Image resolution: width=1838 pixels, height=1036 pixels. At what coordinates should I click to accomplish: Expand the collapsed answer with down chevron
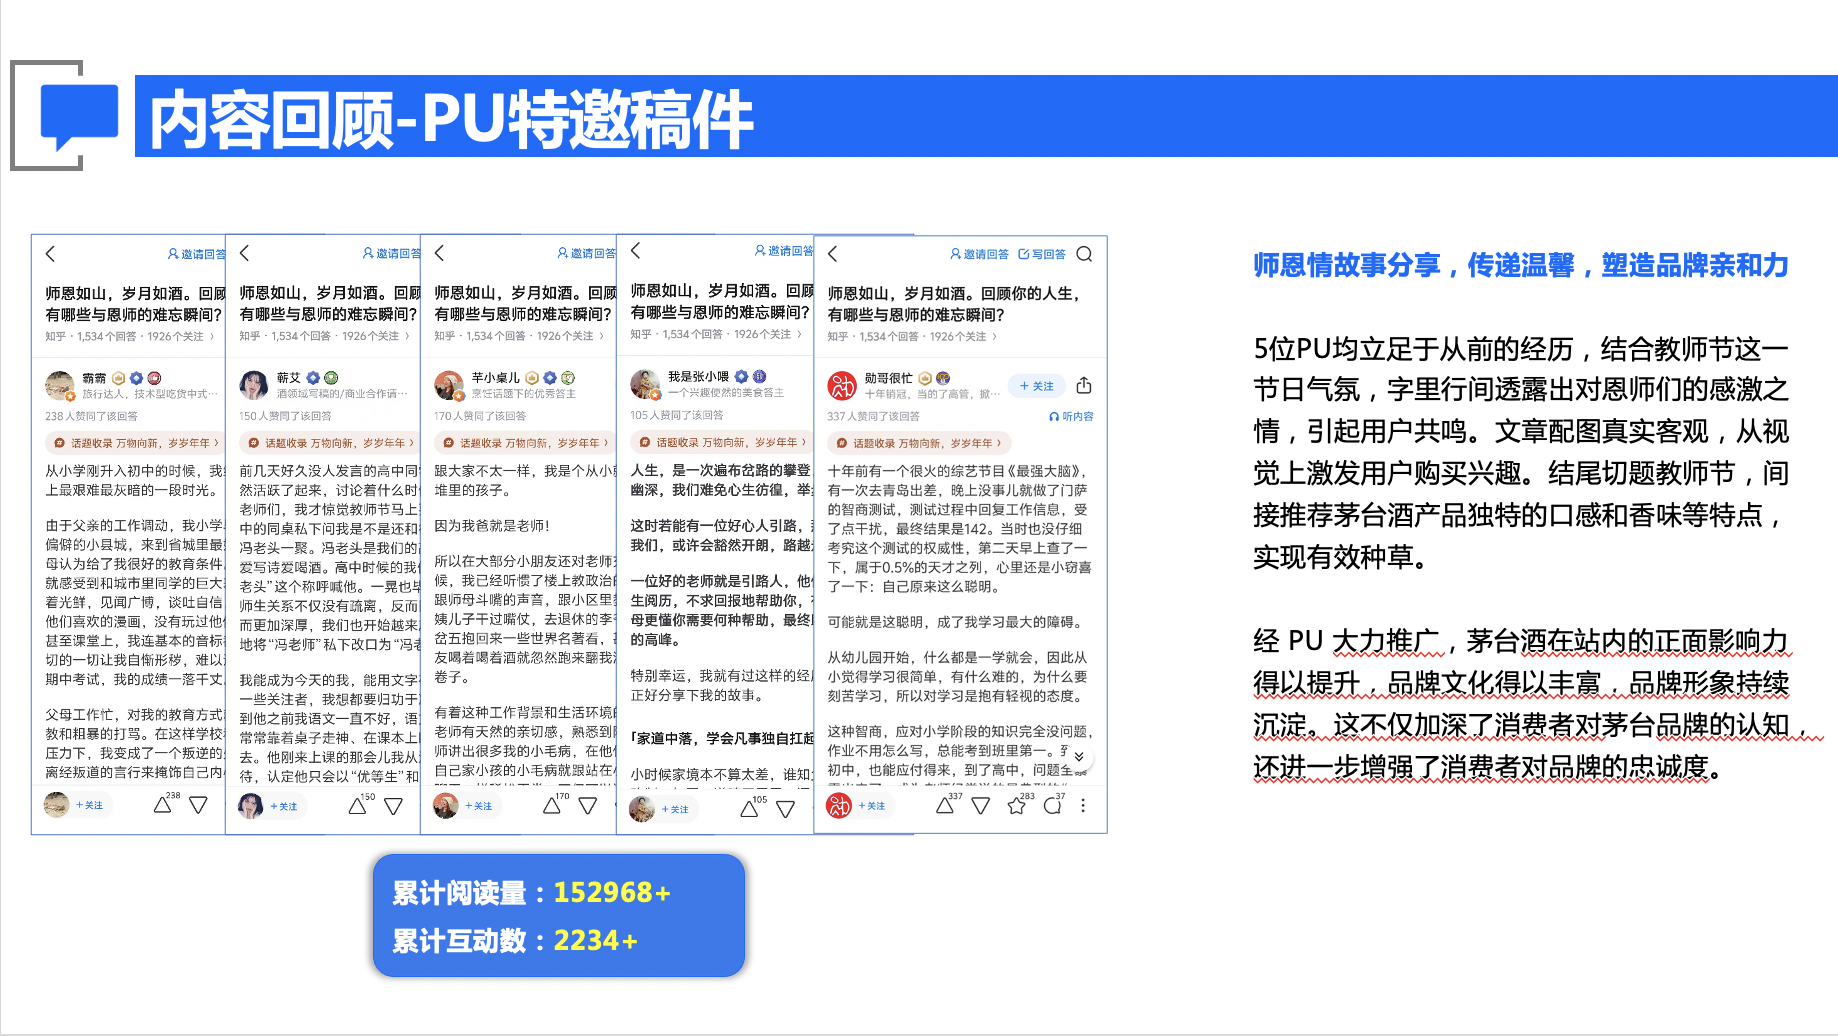pyautogui.click(x=1079, y=757)
